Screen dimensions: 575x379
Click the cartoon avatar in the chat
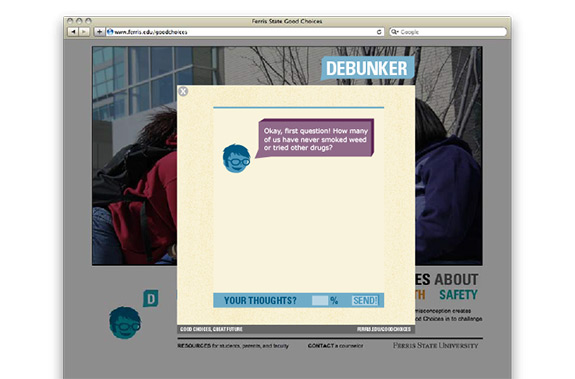click(x=237, y=158)
